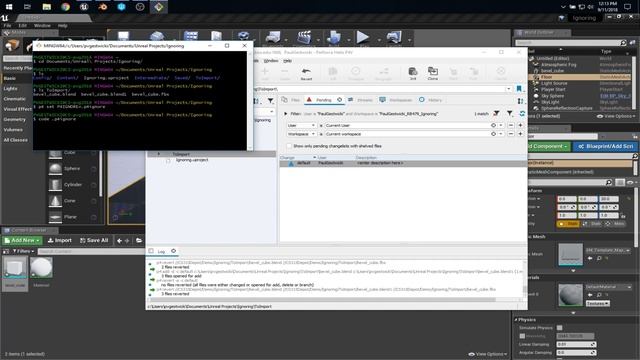Image resolution: width=640 pixels, height=360 pixels.
Task: Click the Paint mode brush icon in the Modes panel
Action: point(28,46)
